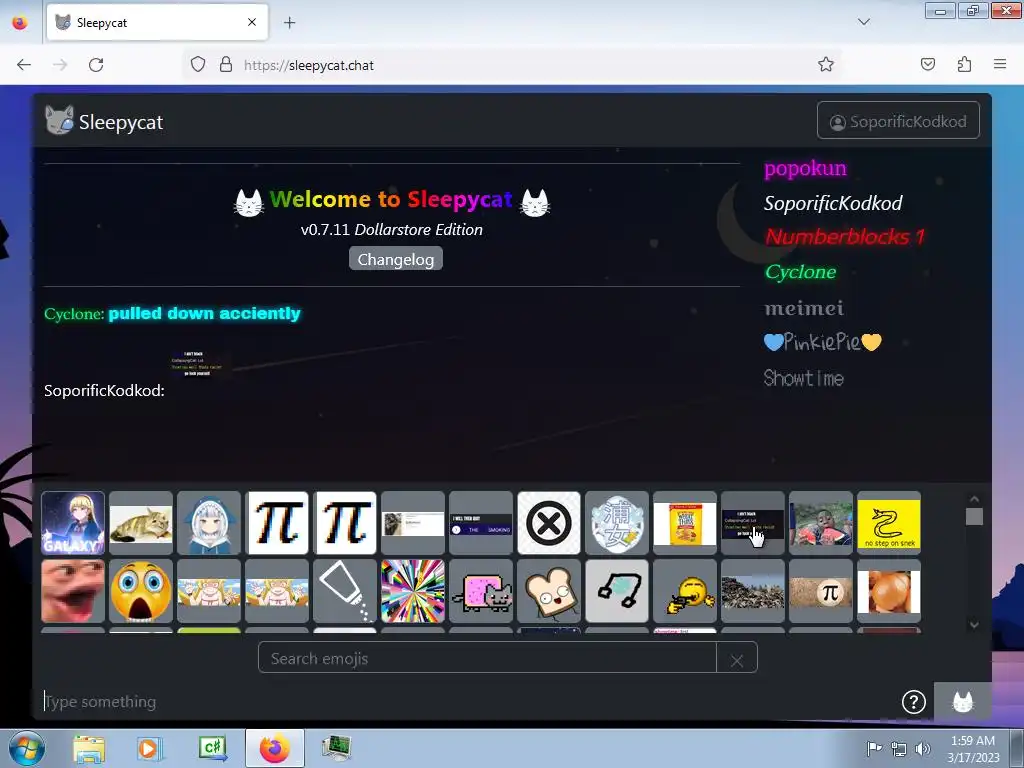The width and height of the screenshot is (1024, 768).
Task: Select PinkiePie in the users list
Action: point(823,342)
